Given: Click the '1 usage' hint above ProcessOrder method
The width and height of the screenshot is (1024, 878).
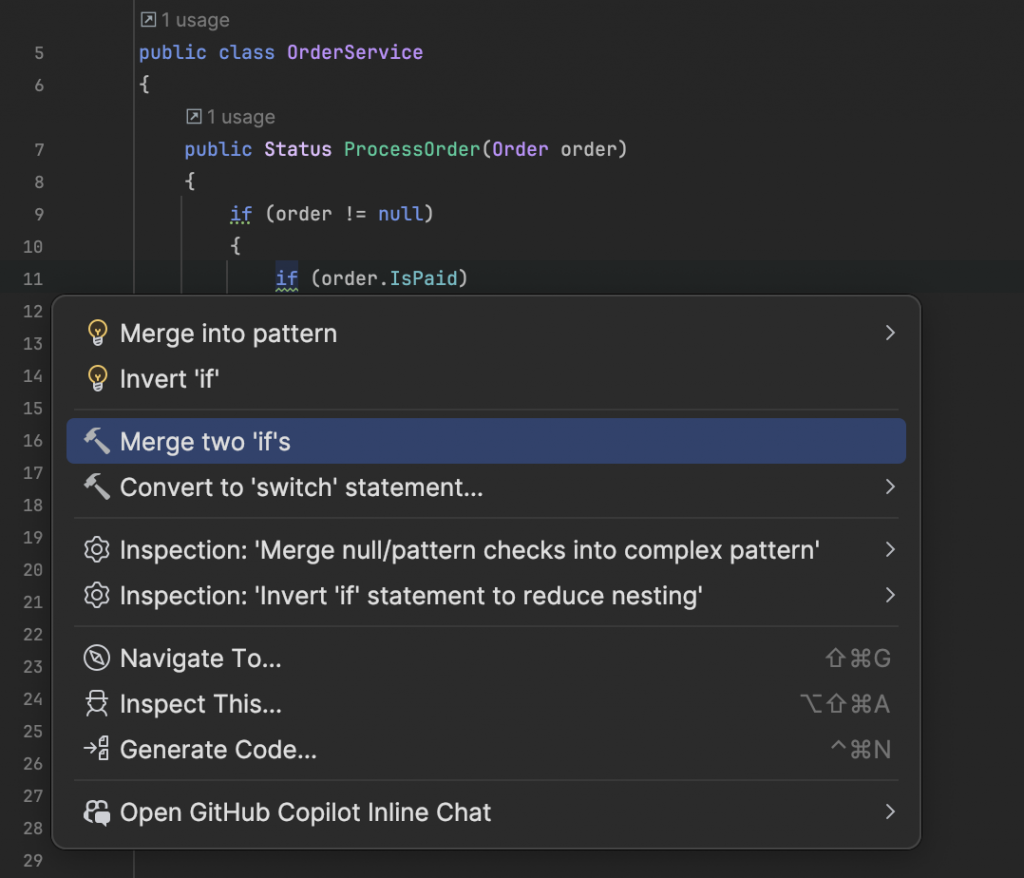Looking at the screenshot, I should [231, 117].
